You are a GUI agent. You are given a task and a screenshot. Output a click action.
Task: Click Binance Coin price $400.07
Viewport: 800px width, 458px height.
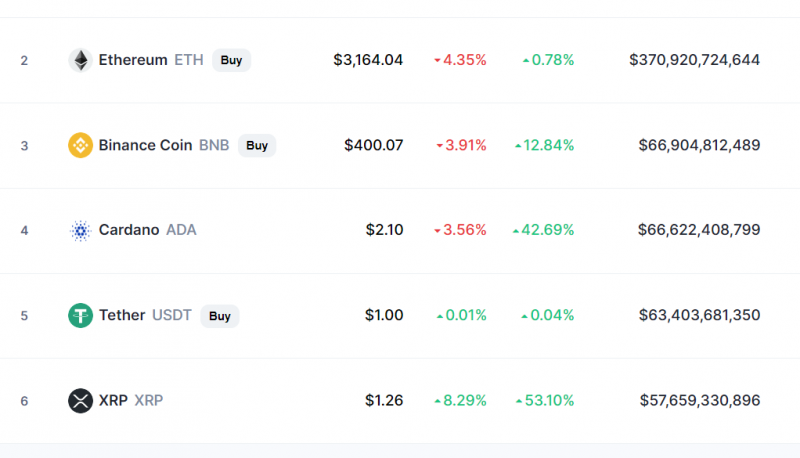tap(373, 145)
